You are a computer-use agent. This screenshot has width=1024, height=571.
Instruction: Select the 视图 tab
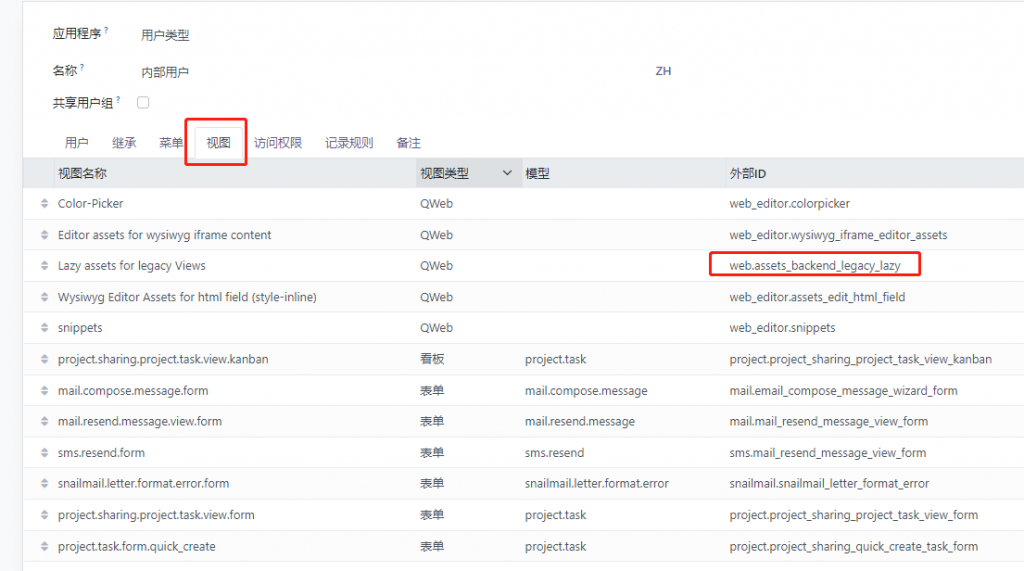click(x=218, y=142)
